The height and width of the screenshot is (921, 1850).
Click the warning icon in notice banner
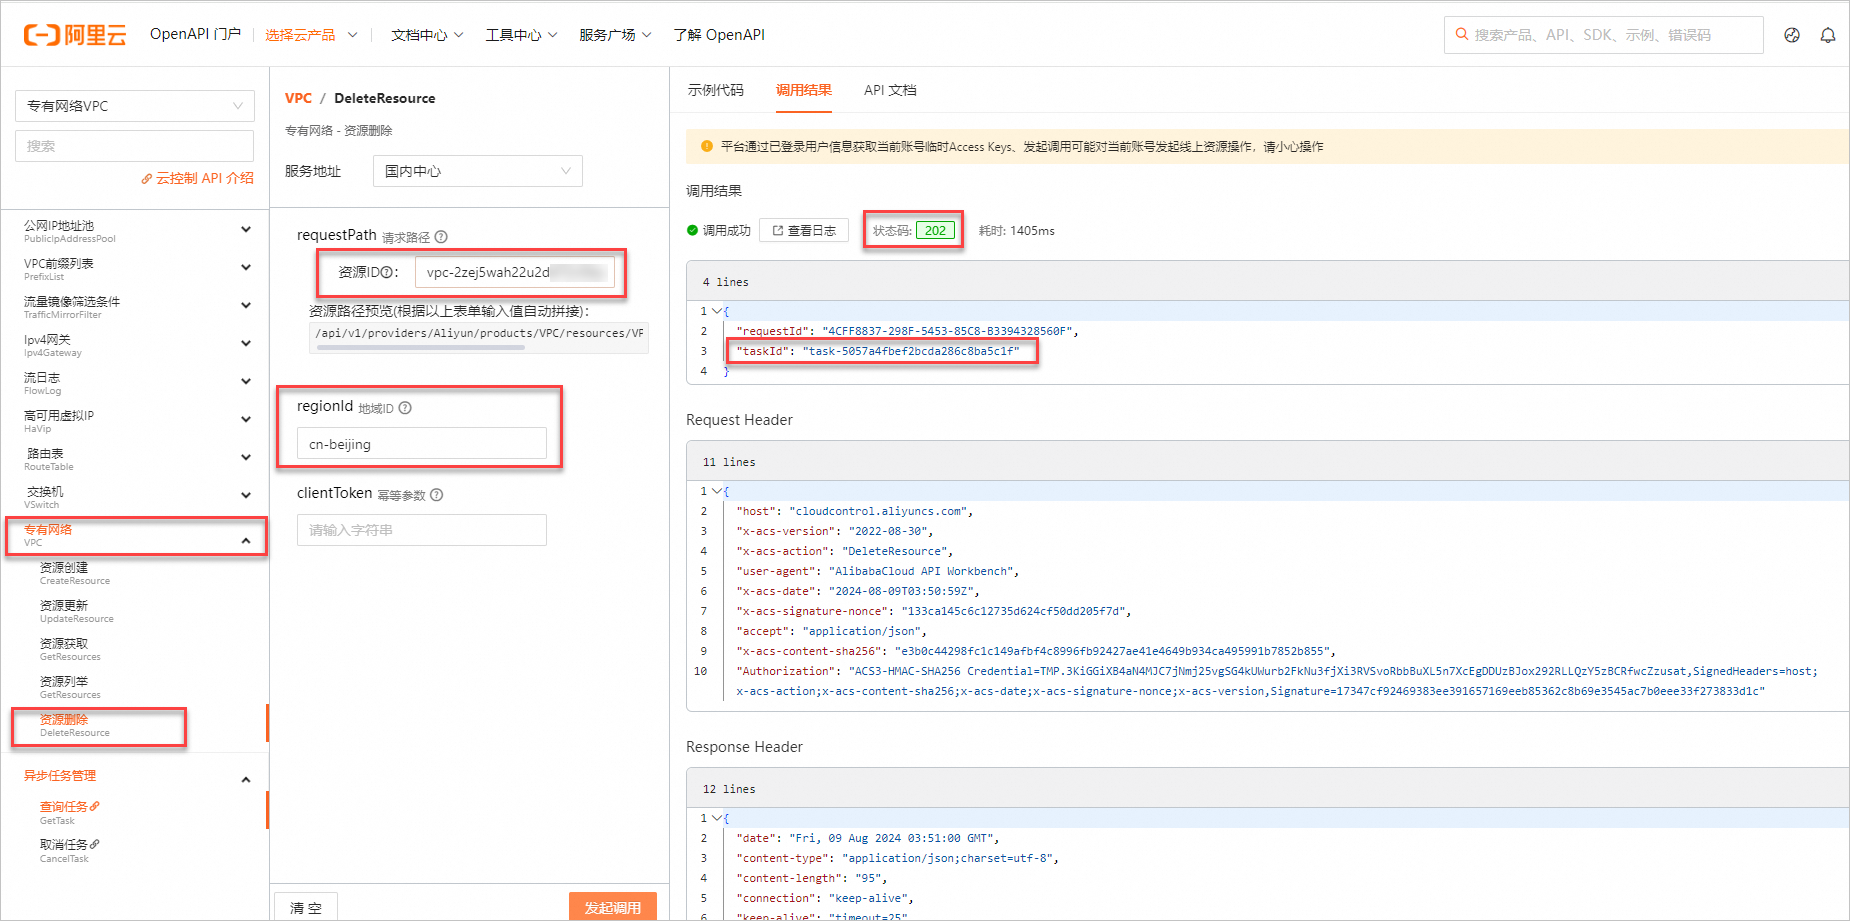tap(707, 146)
